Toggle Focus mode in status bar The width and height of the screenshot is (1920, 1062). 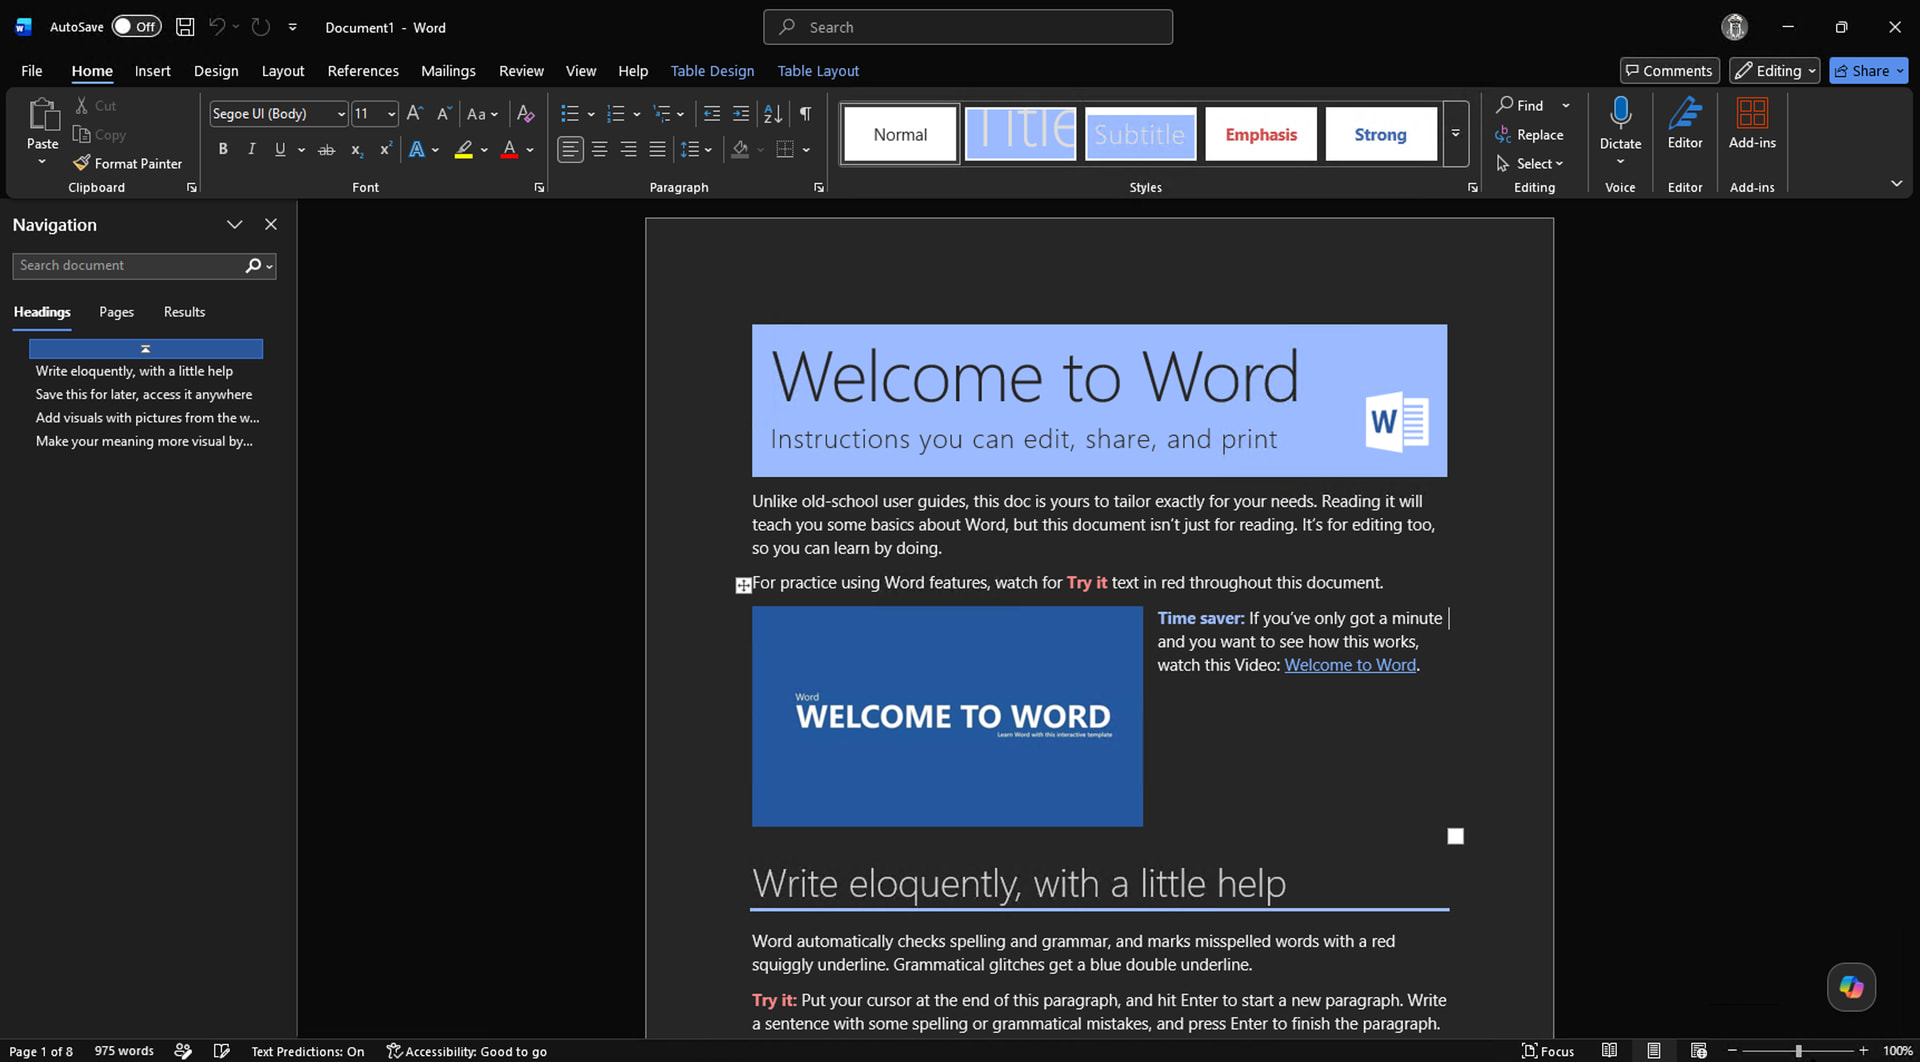[x=1548, y=1051]
